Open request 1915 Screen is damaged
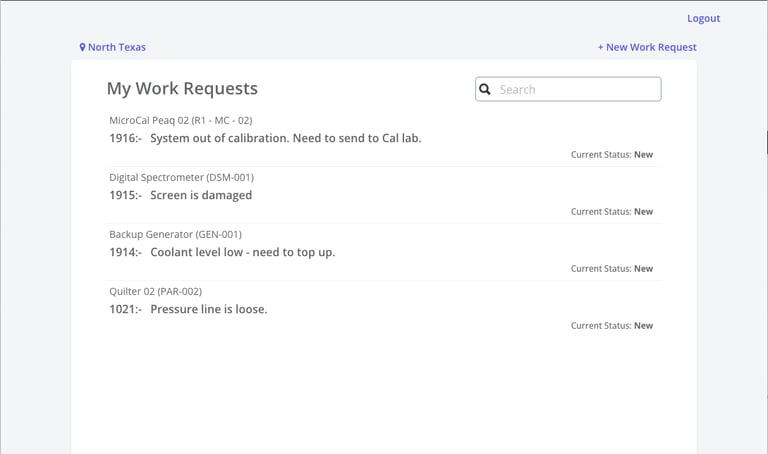 pos(180,195)
